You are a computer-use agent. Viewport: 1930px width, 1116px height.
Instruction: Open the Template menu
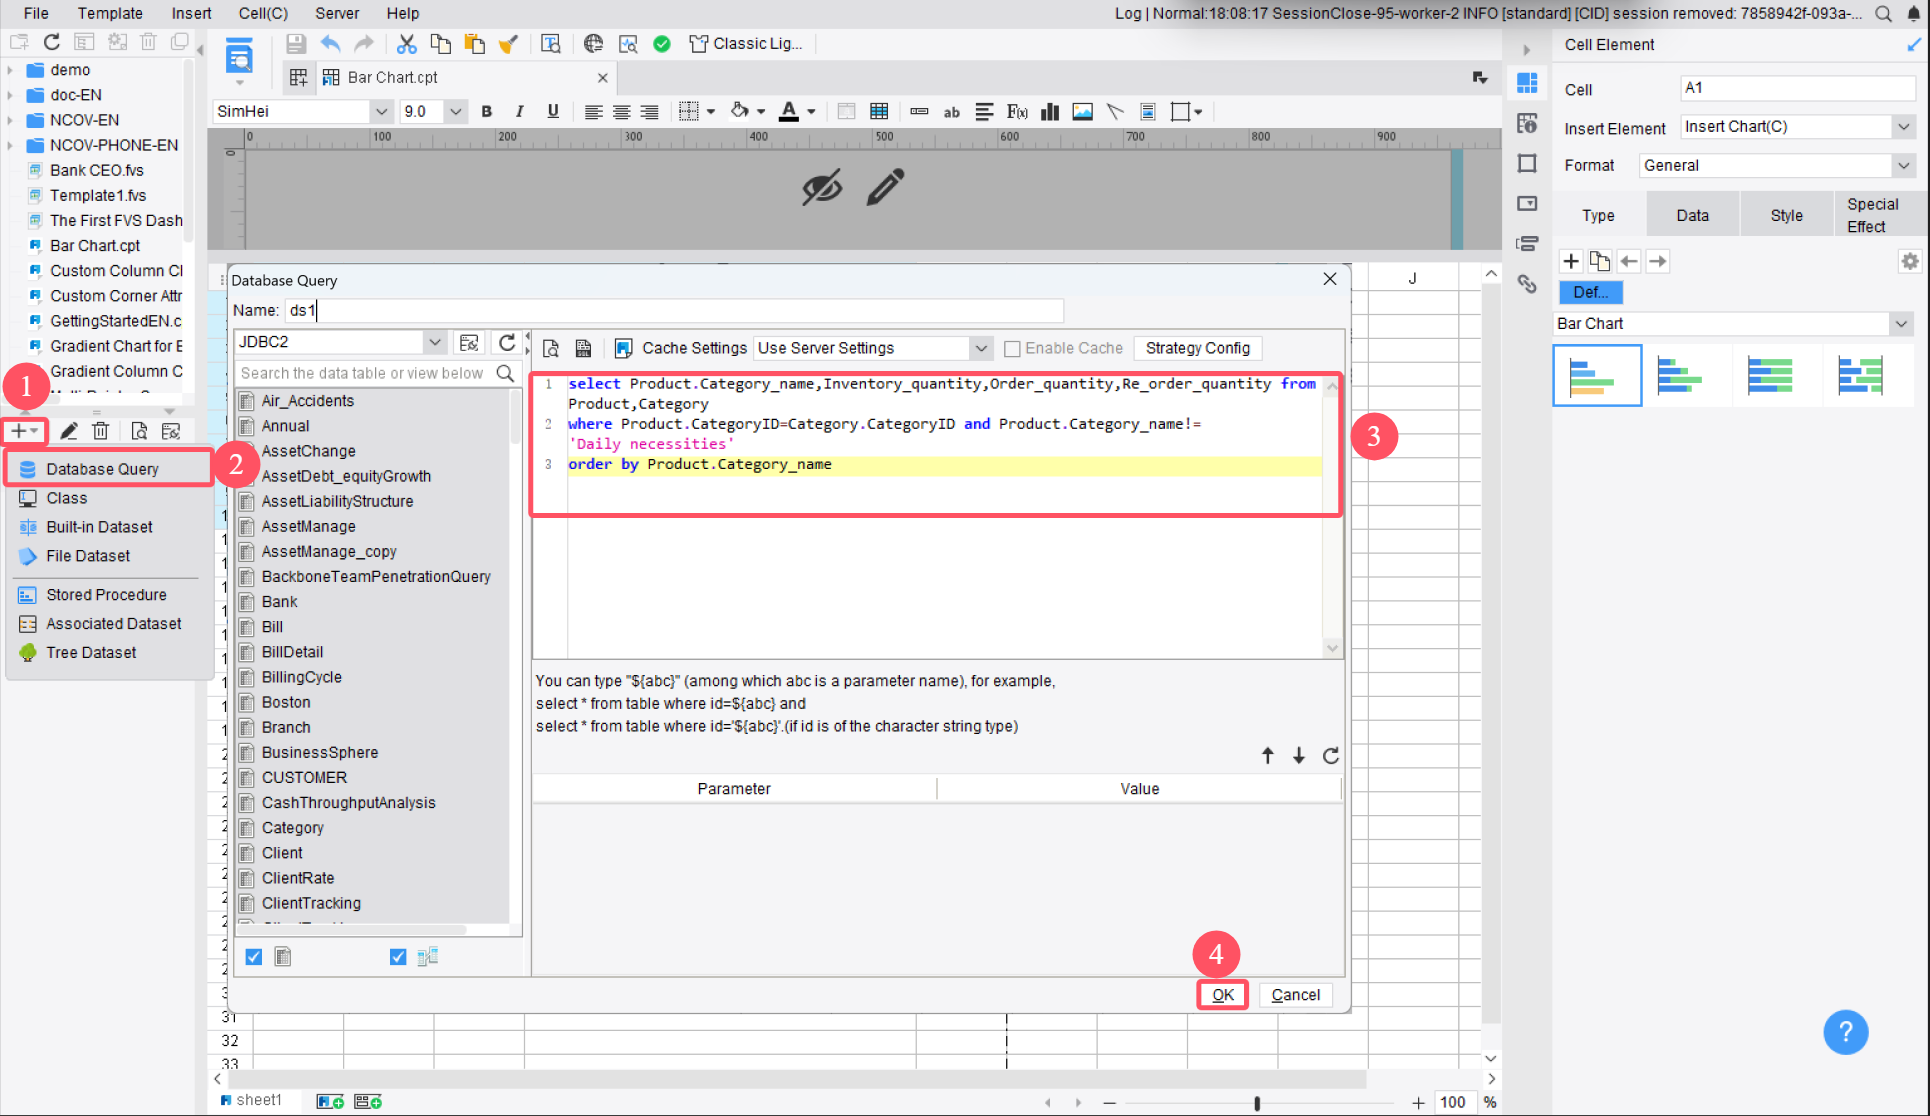click(110, 13)
